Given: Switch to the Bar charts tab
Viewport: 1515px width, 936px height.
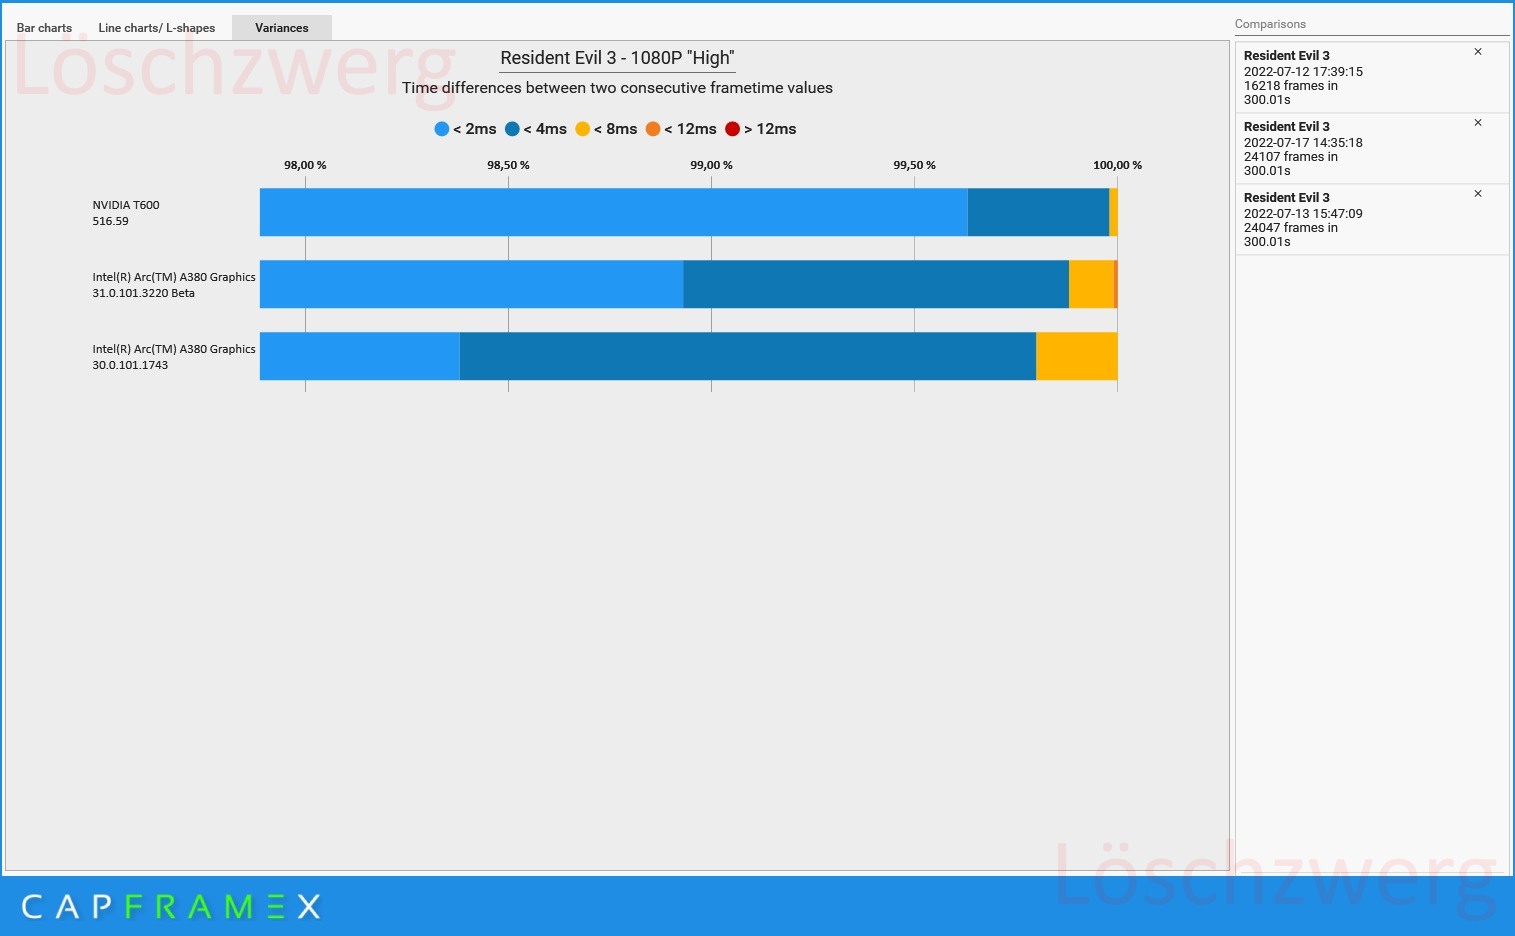Looking at the screenshot, I should (44, 28).
